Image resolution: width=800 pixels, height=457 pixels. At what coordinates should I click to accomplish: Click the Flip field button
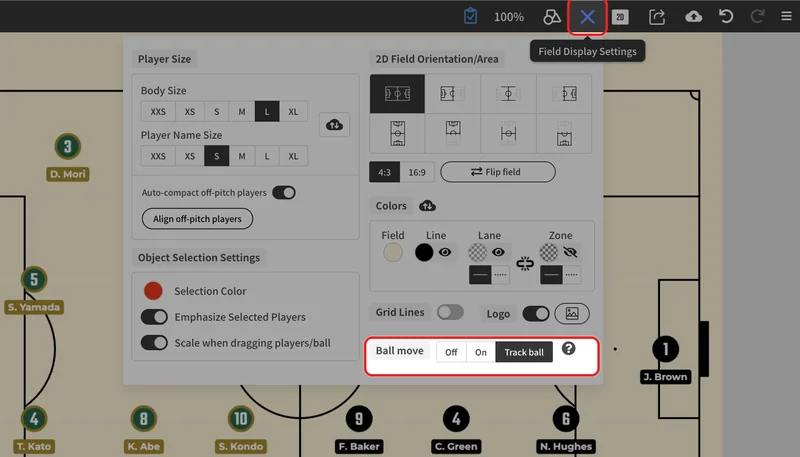point(498,172)
